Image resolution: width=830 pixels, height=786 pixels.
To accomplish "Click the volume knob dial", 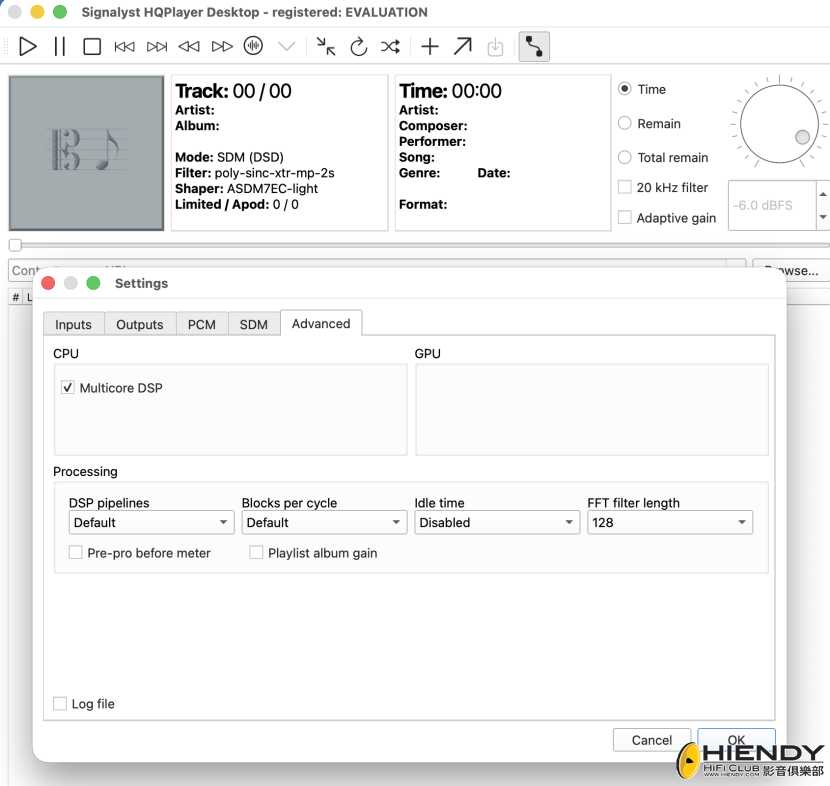I will (x=779, y=124).
